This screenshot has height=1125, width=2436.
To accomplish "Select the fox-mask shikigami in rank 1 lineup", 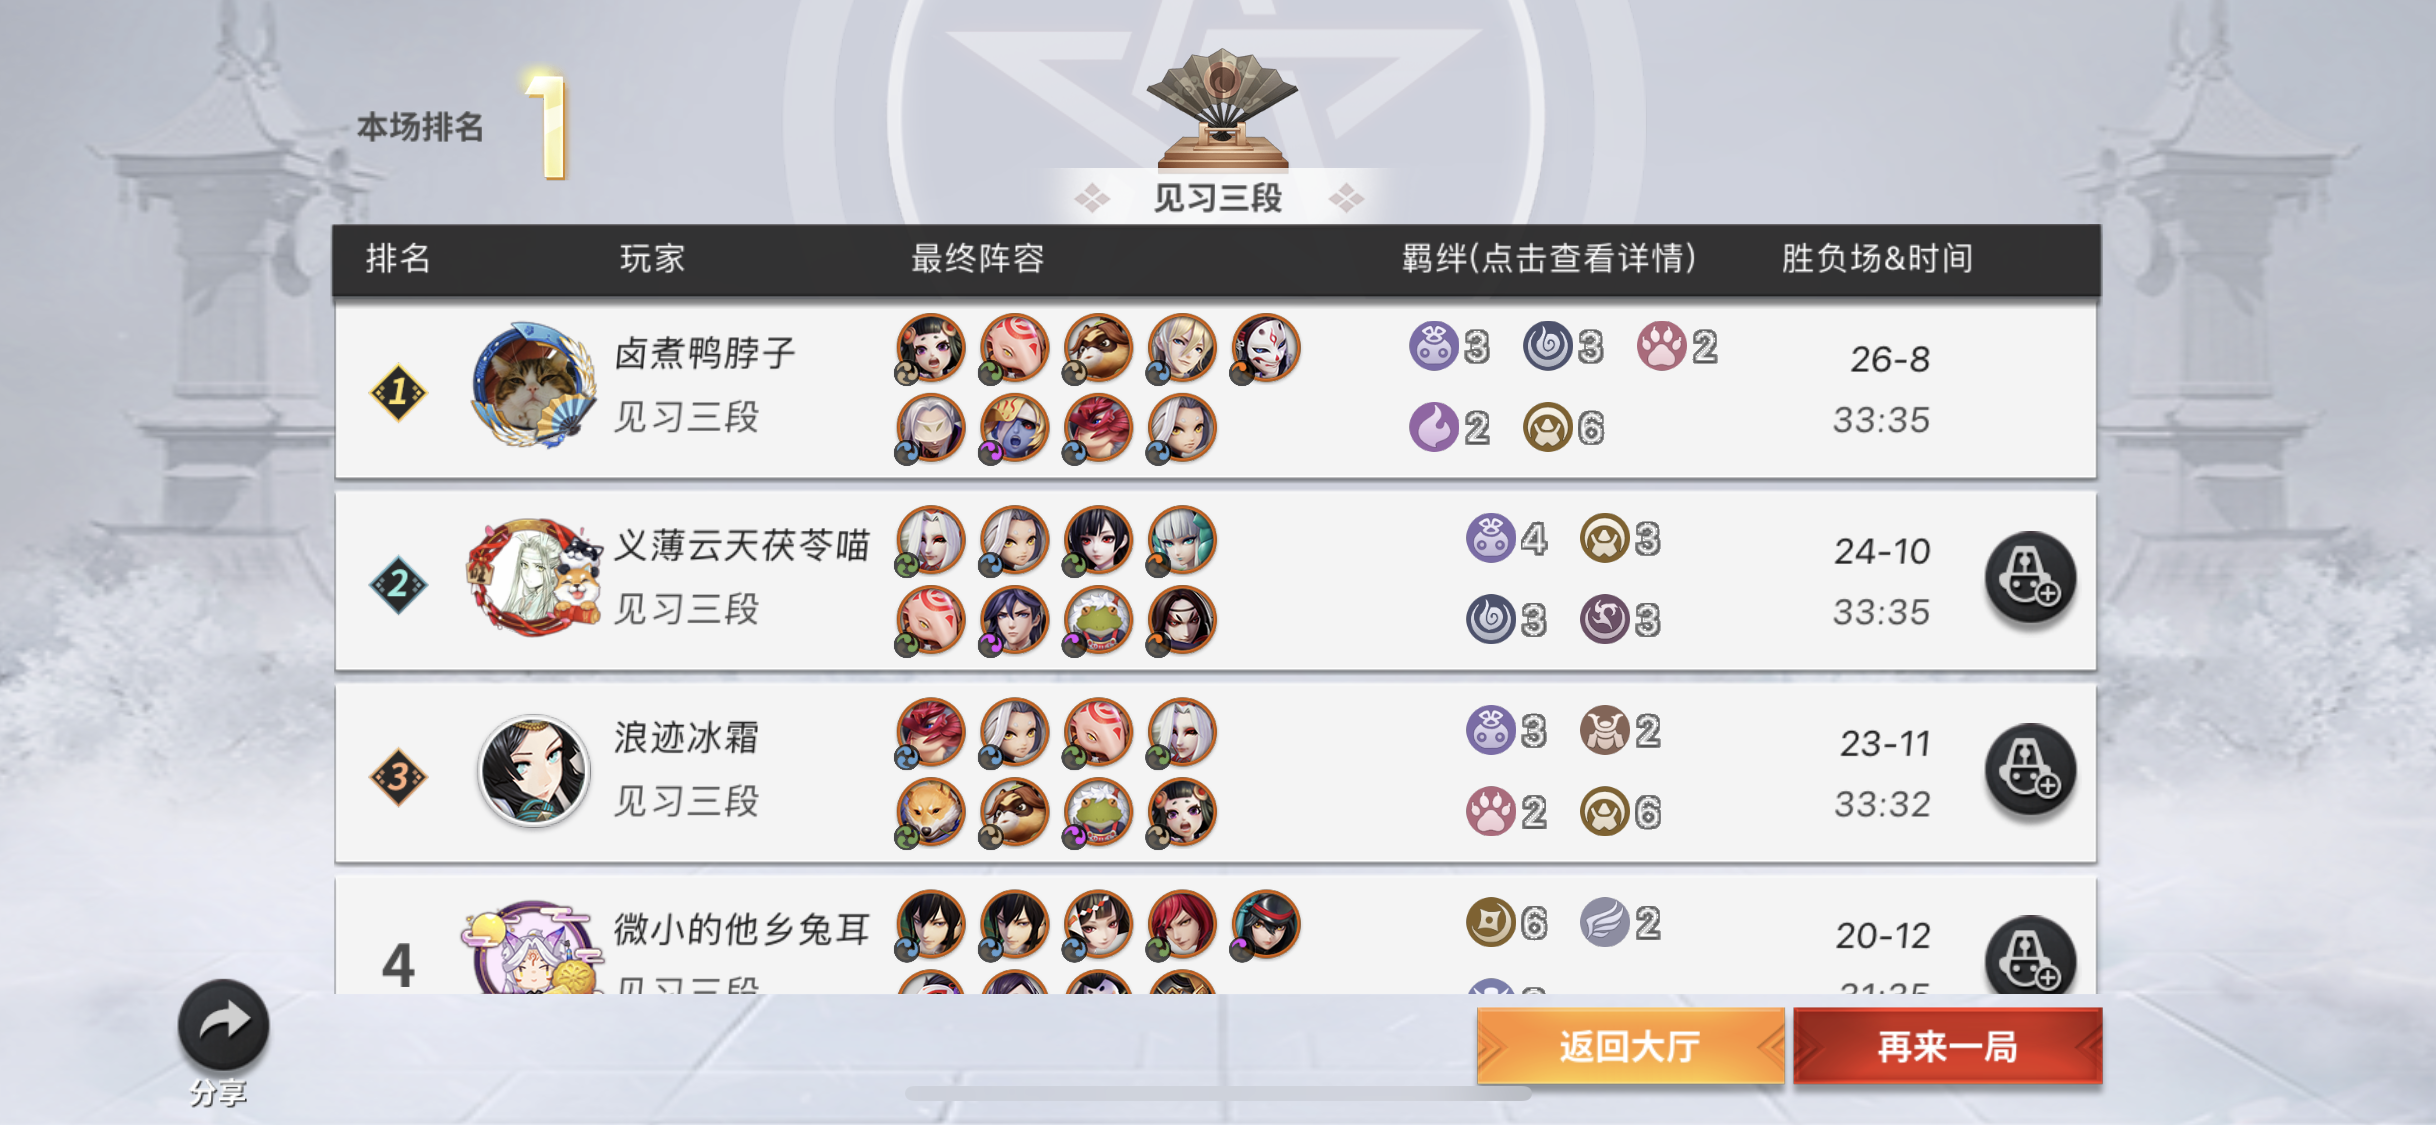I will pyautogui.click(x=1266, y=348).
